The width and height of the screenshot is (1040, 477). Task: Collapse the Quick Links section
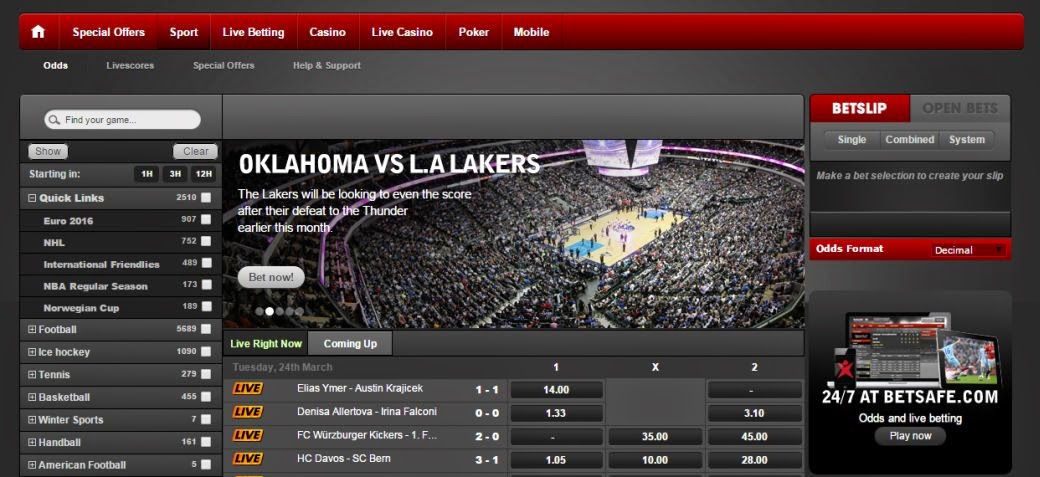pos(32,198)
